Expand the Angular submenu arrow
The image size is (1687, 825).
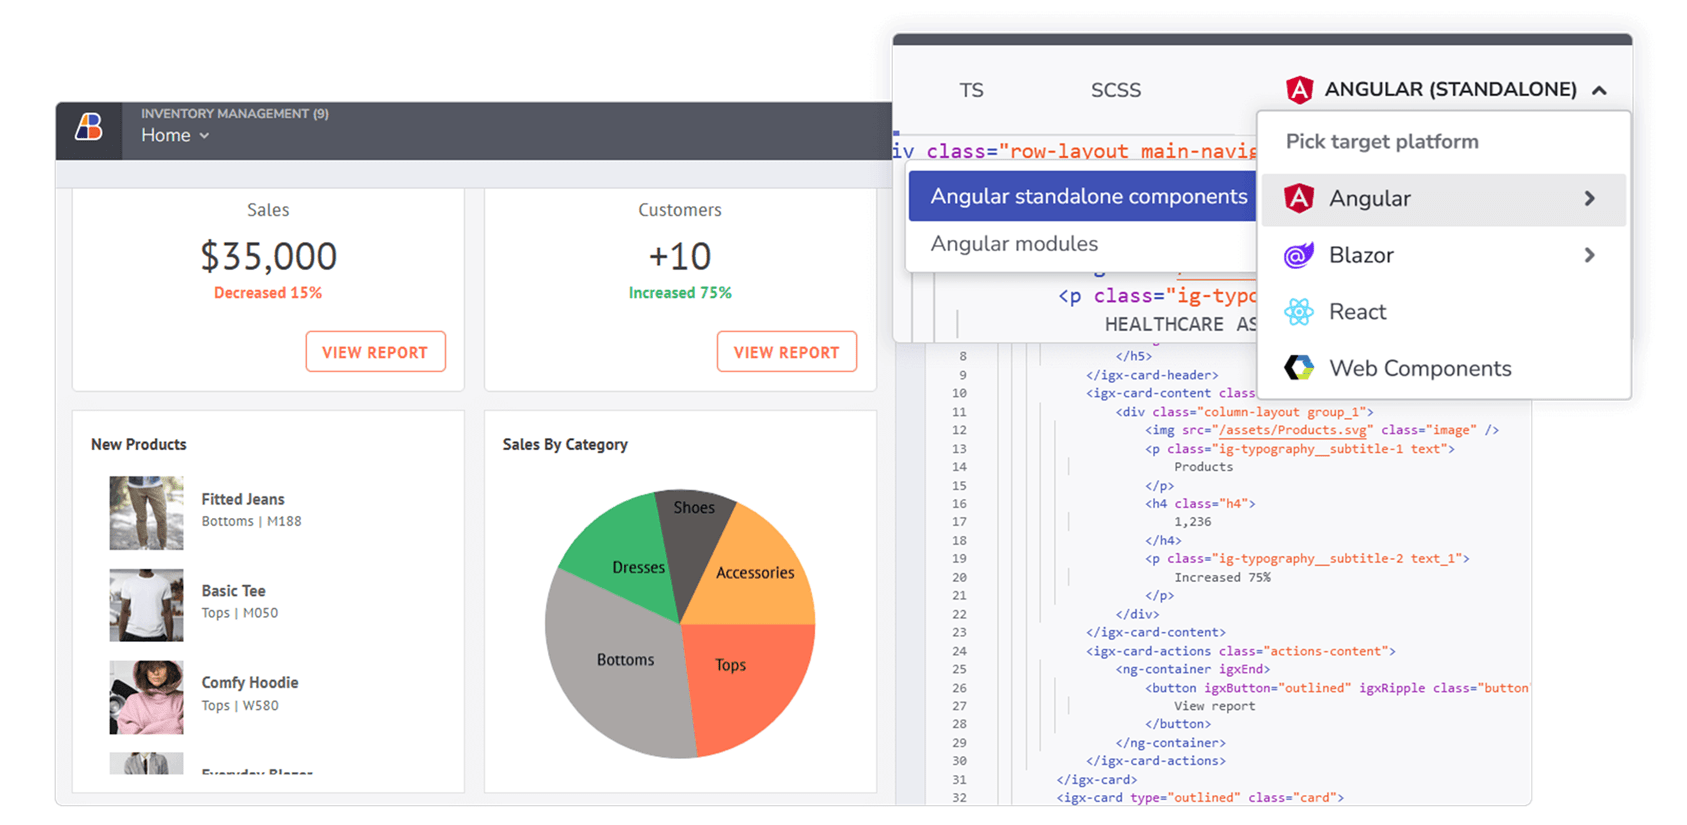[1589, 199]
